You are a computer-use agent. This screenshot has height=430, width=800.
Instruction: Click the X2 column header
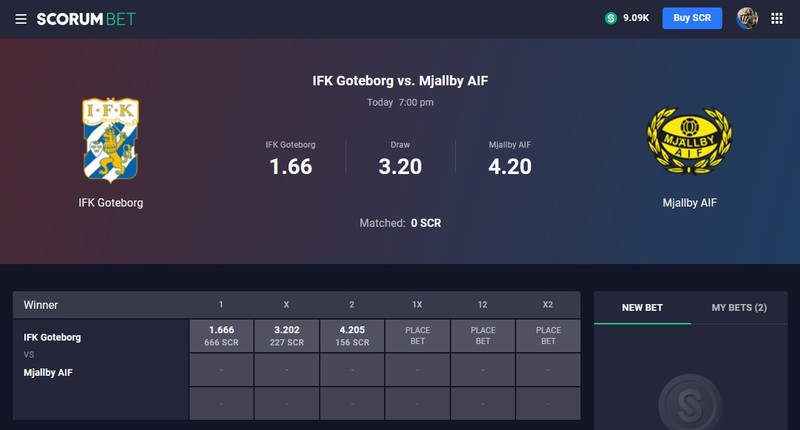click(x=547, y=305)
